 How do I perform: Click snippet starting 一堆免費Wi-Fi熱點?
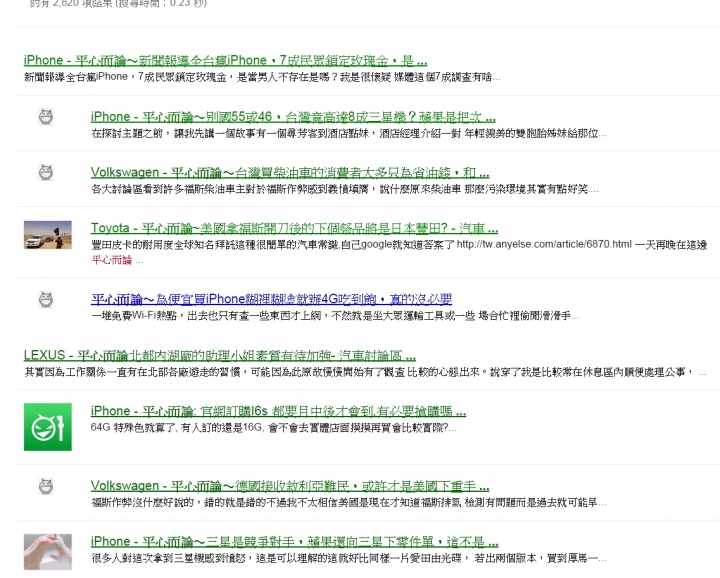(335, 316)
